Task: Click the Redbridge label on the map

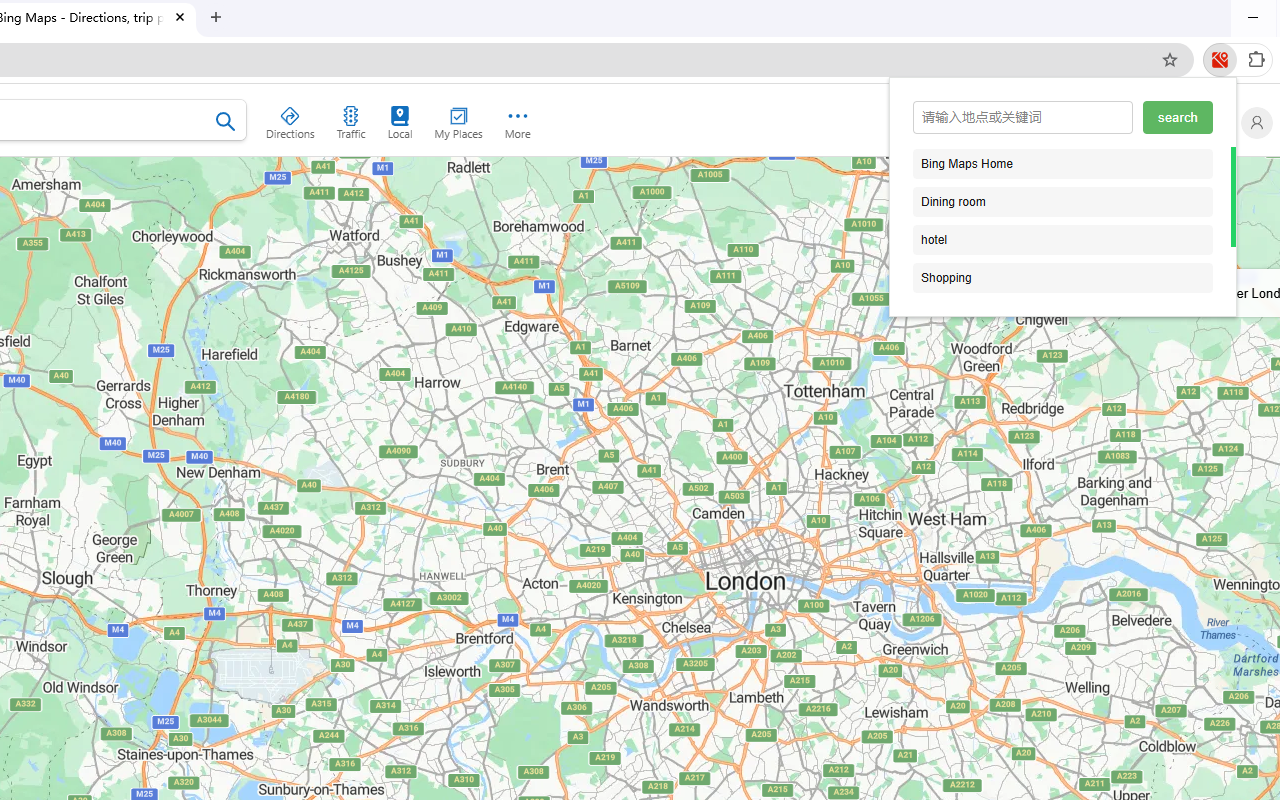Action: (1032, 408)
